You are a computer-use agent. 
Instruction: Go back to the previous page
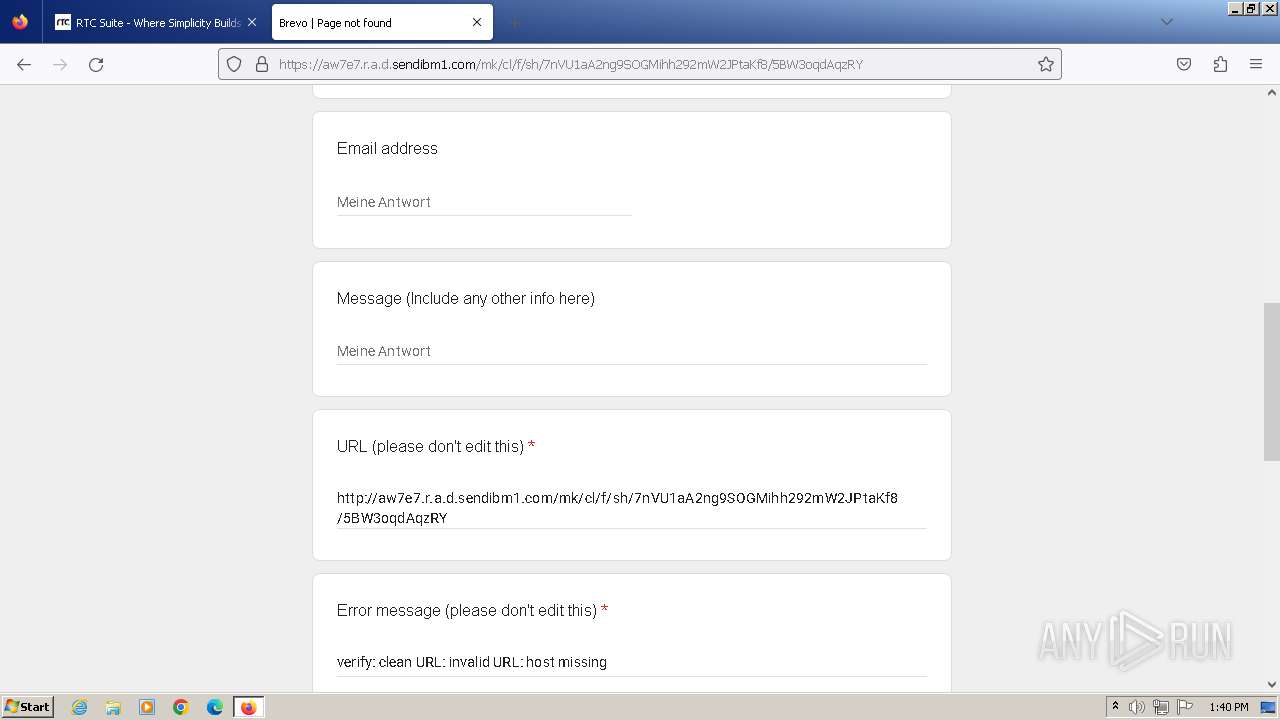coord(24,64)
